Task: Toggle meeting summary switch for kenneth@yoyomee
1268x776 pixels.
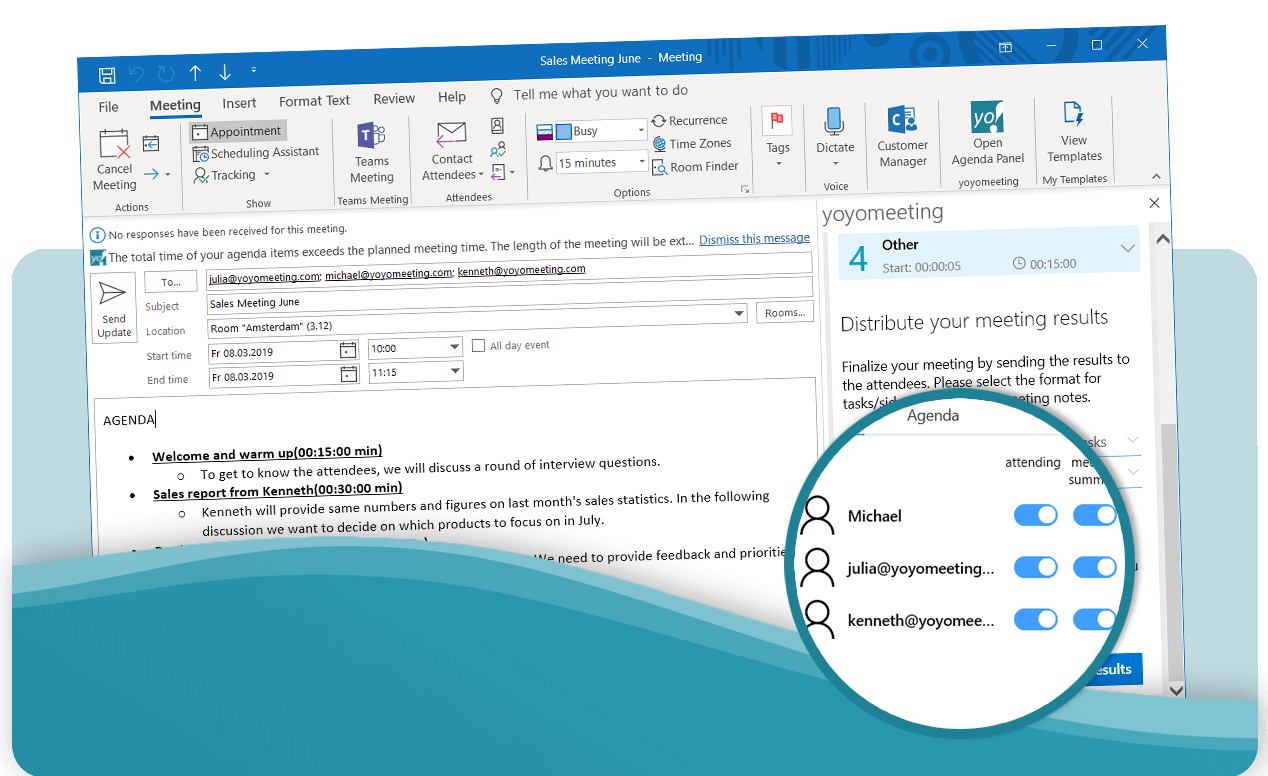Action: (x=1095, y=619)
